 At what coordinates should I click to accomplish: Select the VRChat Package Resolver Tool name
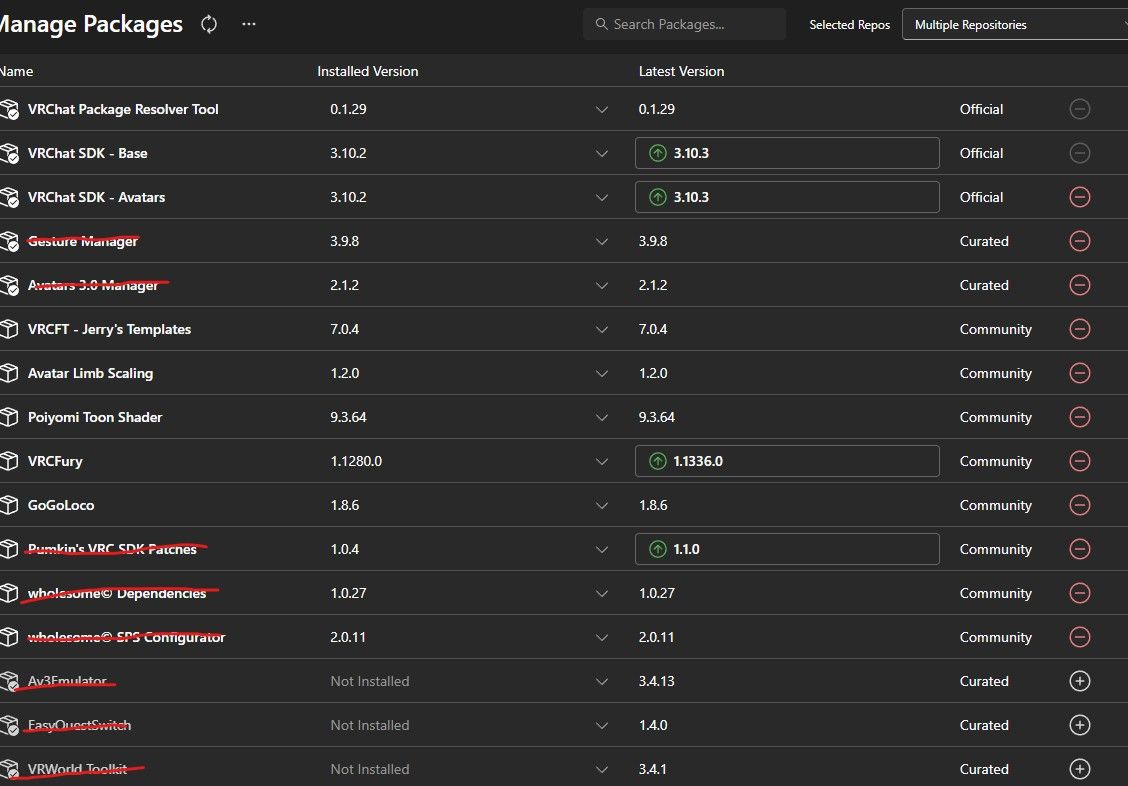123,109
